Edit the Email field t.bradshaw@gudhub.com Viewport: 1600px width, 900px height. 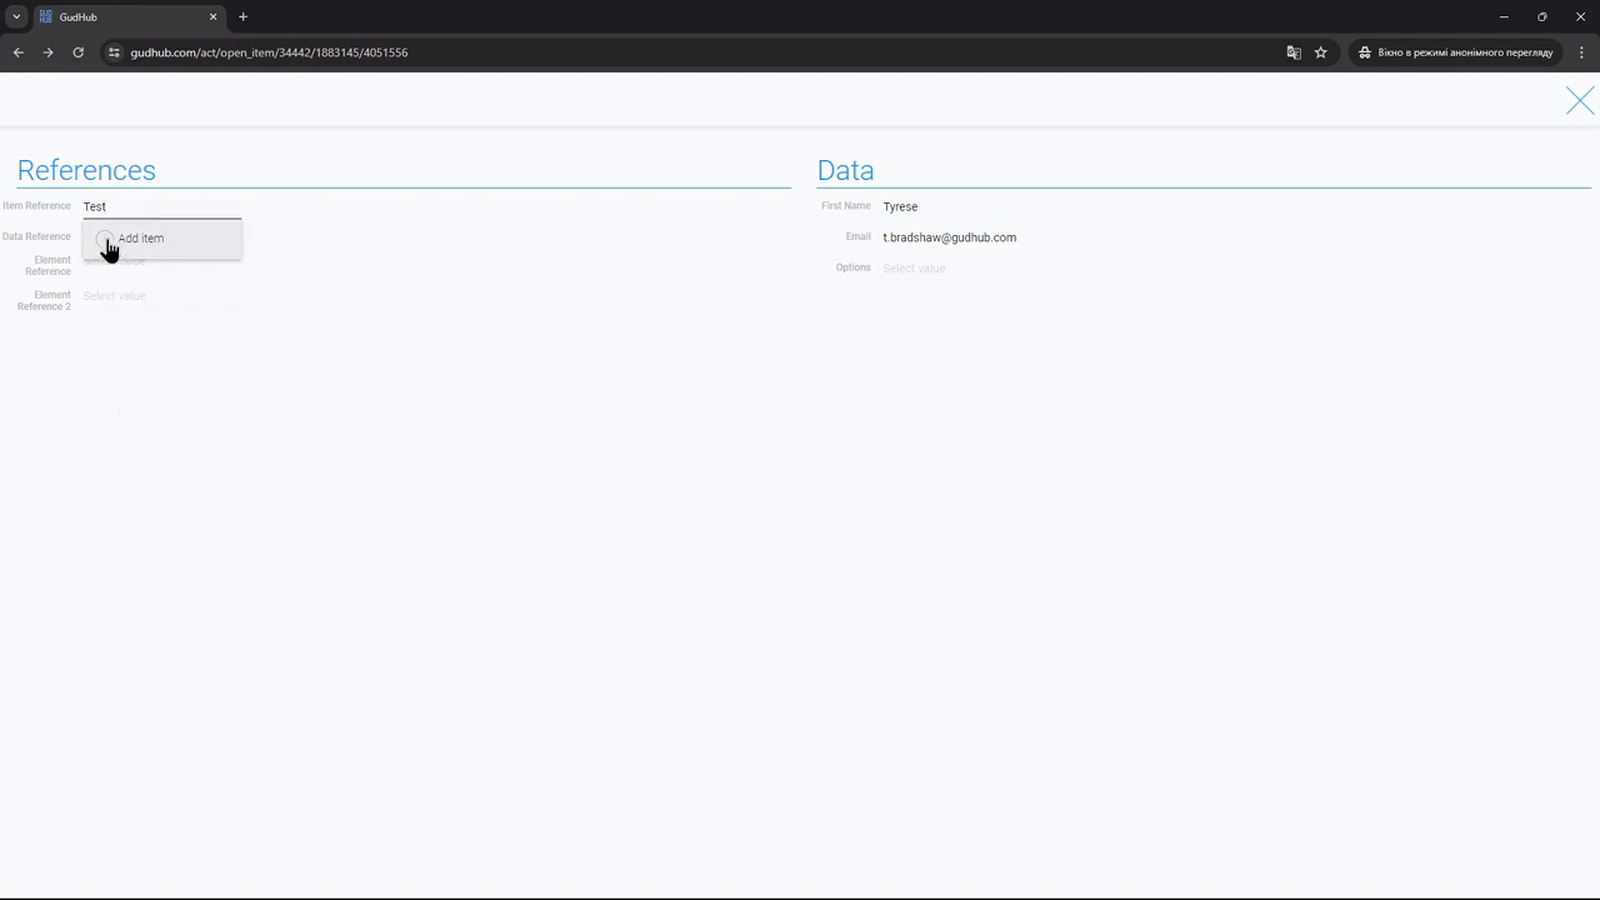(949, 238)
